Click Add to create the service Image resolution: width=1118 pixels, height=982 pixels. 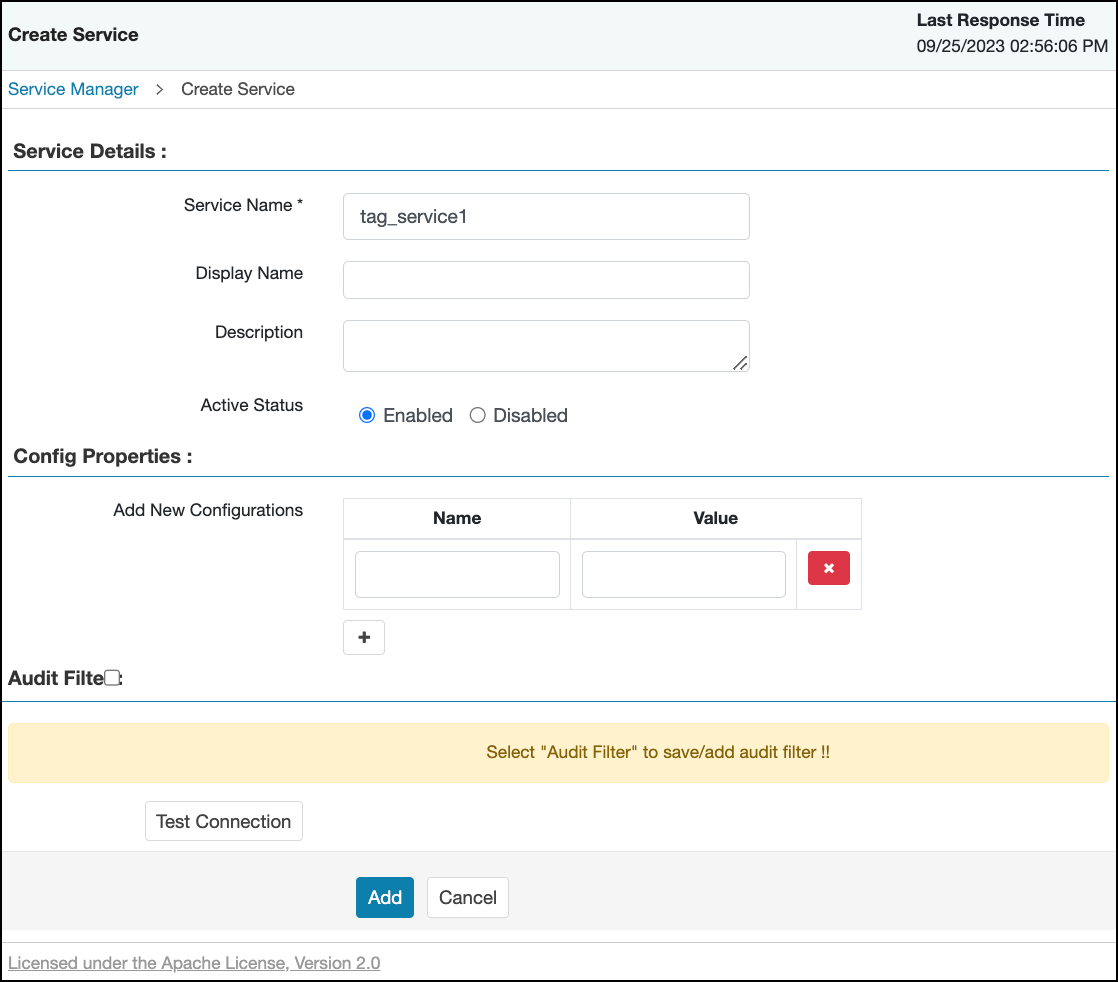pos(384,898)
